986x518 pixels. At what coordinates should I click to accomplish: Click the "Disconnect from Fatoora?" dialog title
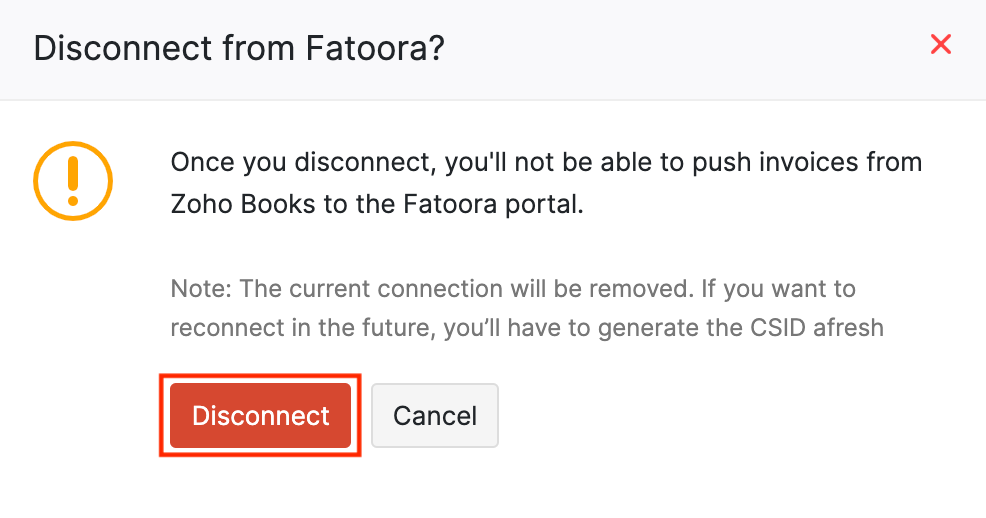tap(239, 48)
